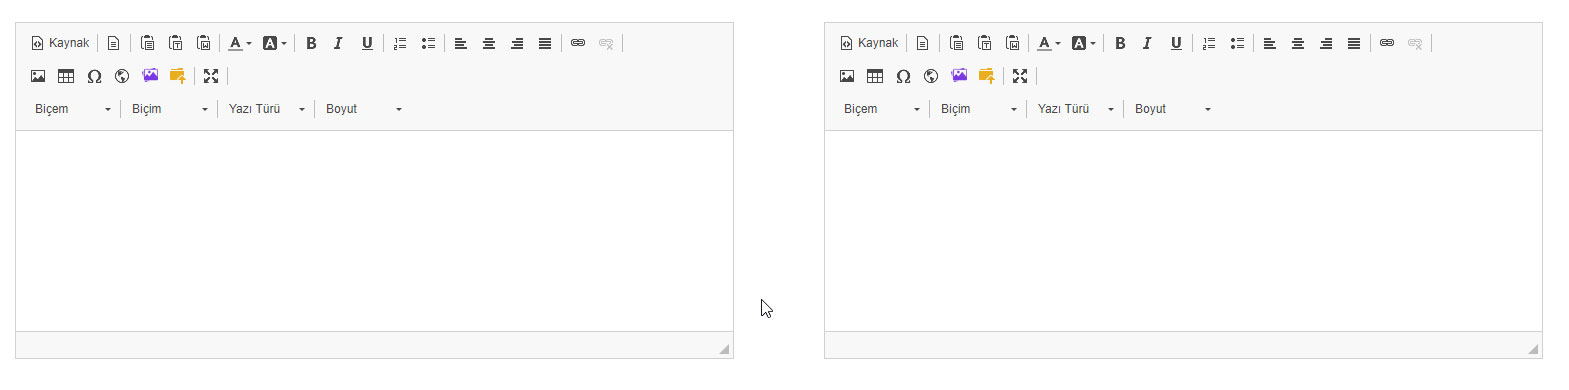This screenshot has height=390, width=1569.
Task: Open Boyut dropdown in the left editor
Action: (364, 109)
